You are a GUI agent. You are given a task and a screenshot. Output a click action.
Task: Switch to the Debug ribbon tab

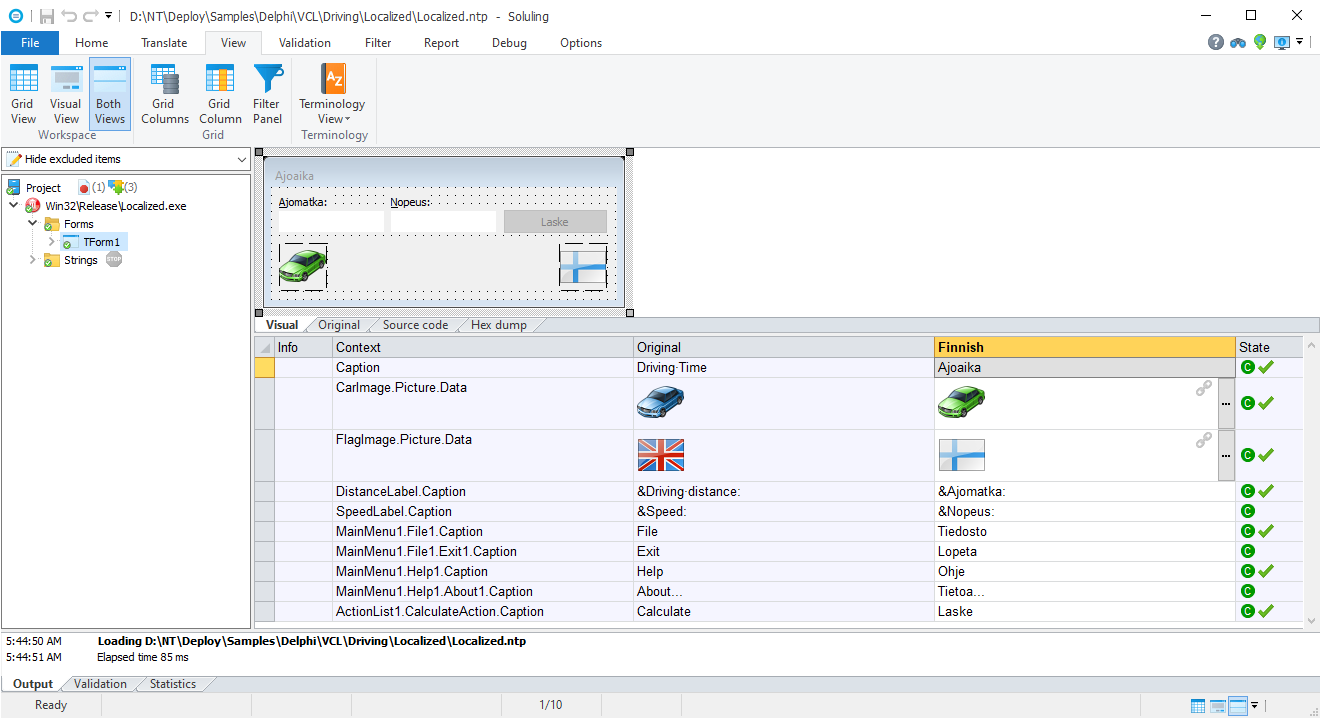pyautogui.click(x=509, y=43)
